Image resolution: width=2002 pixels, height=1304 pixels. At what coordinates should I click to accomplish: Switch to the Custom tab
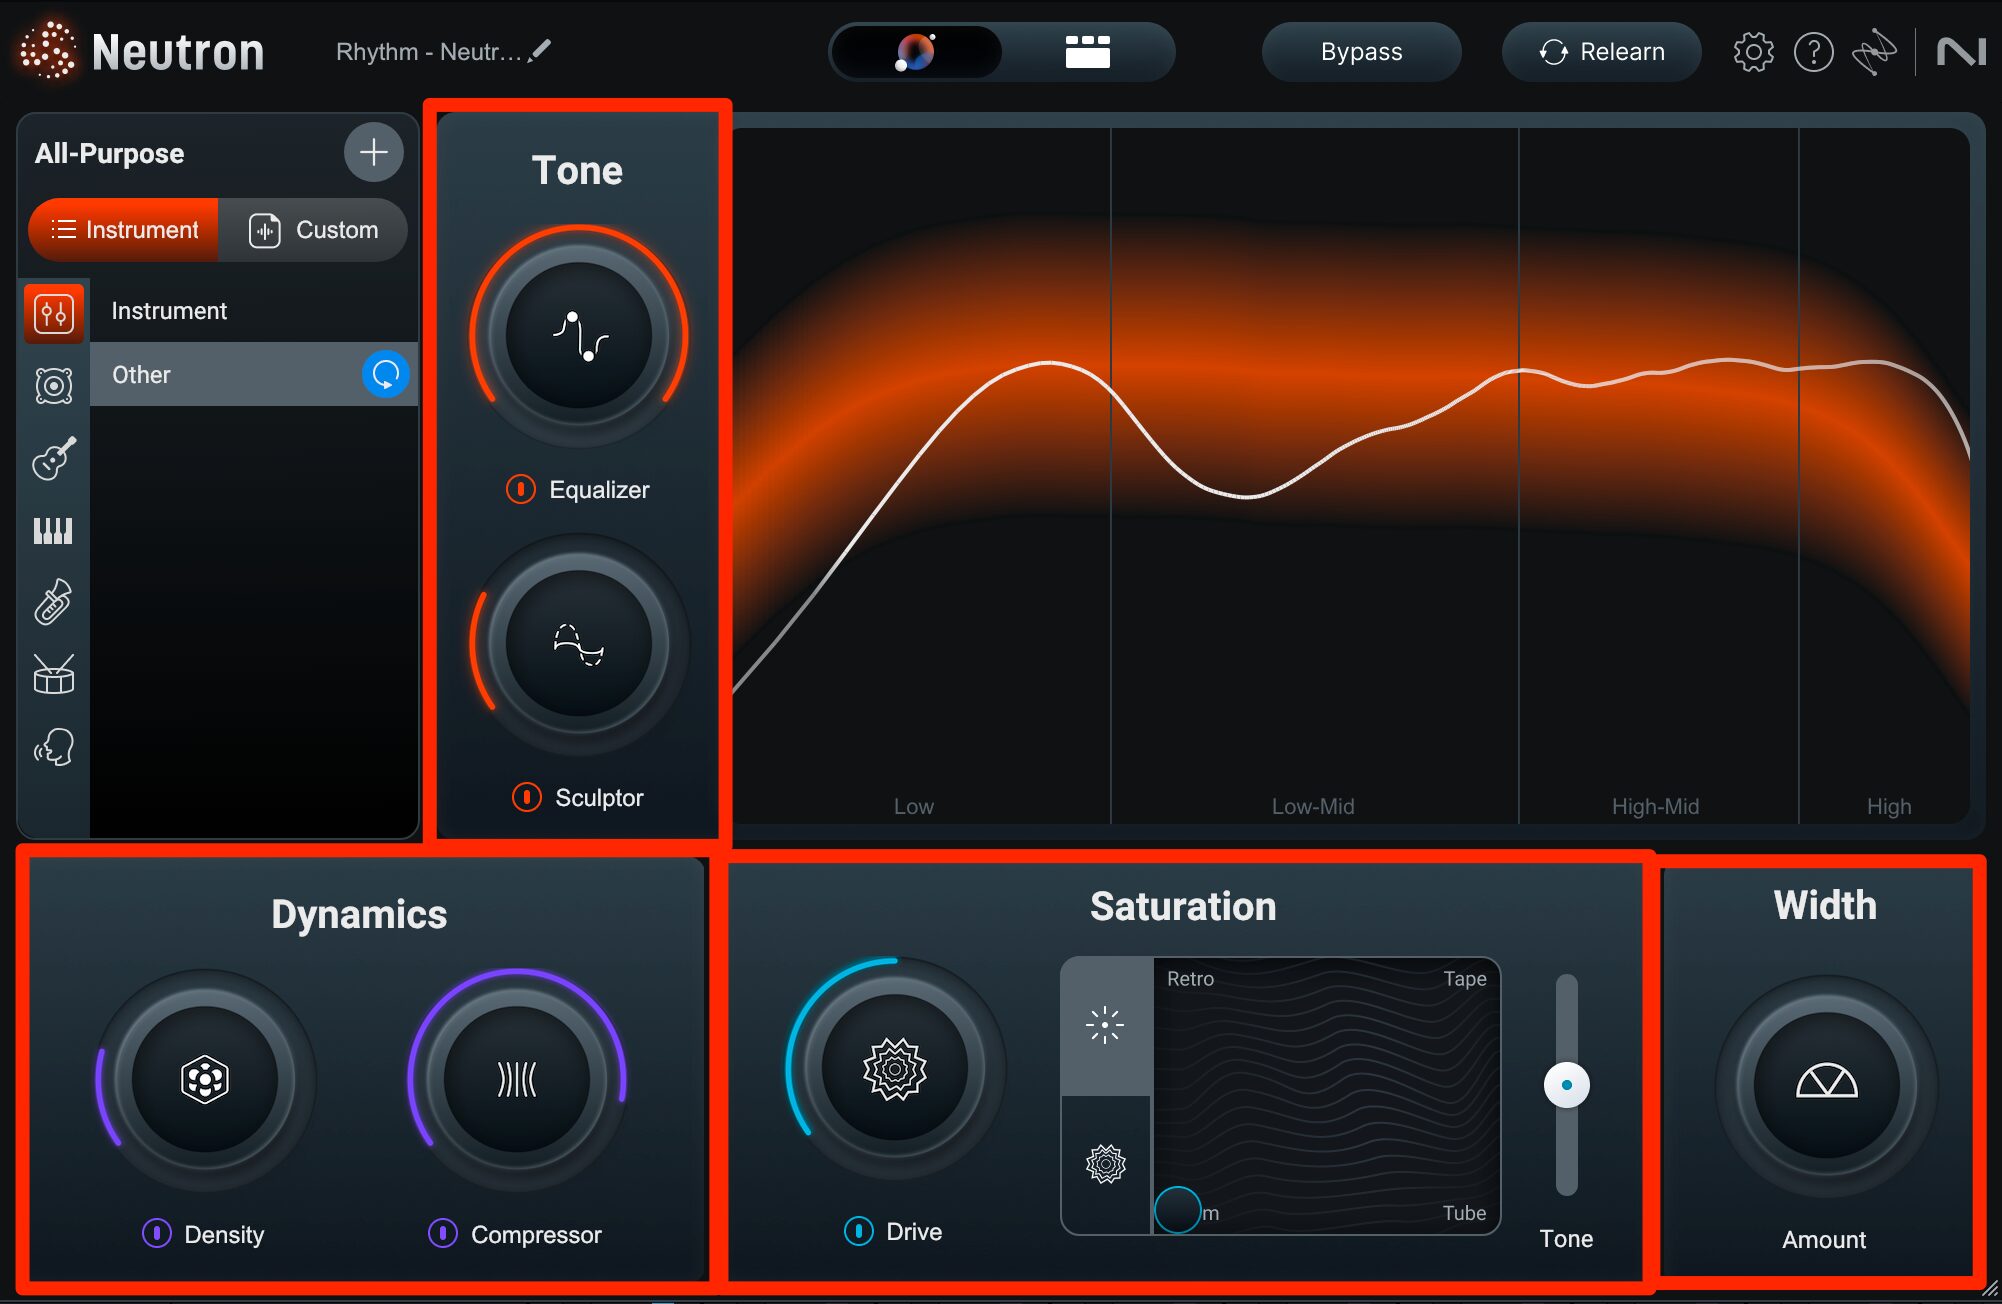click(313, 230)
